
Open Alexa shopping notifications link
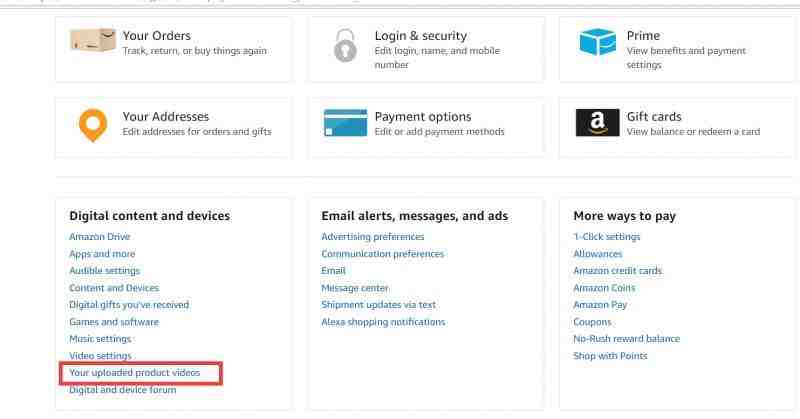(x=383, y=322)
